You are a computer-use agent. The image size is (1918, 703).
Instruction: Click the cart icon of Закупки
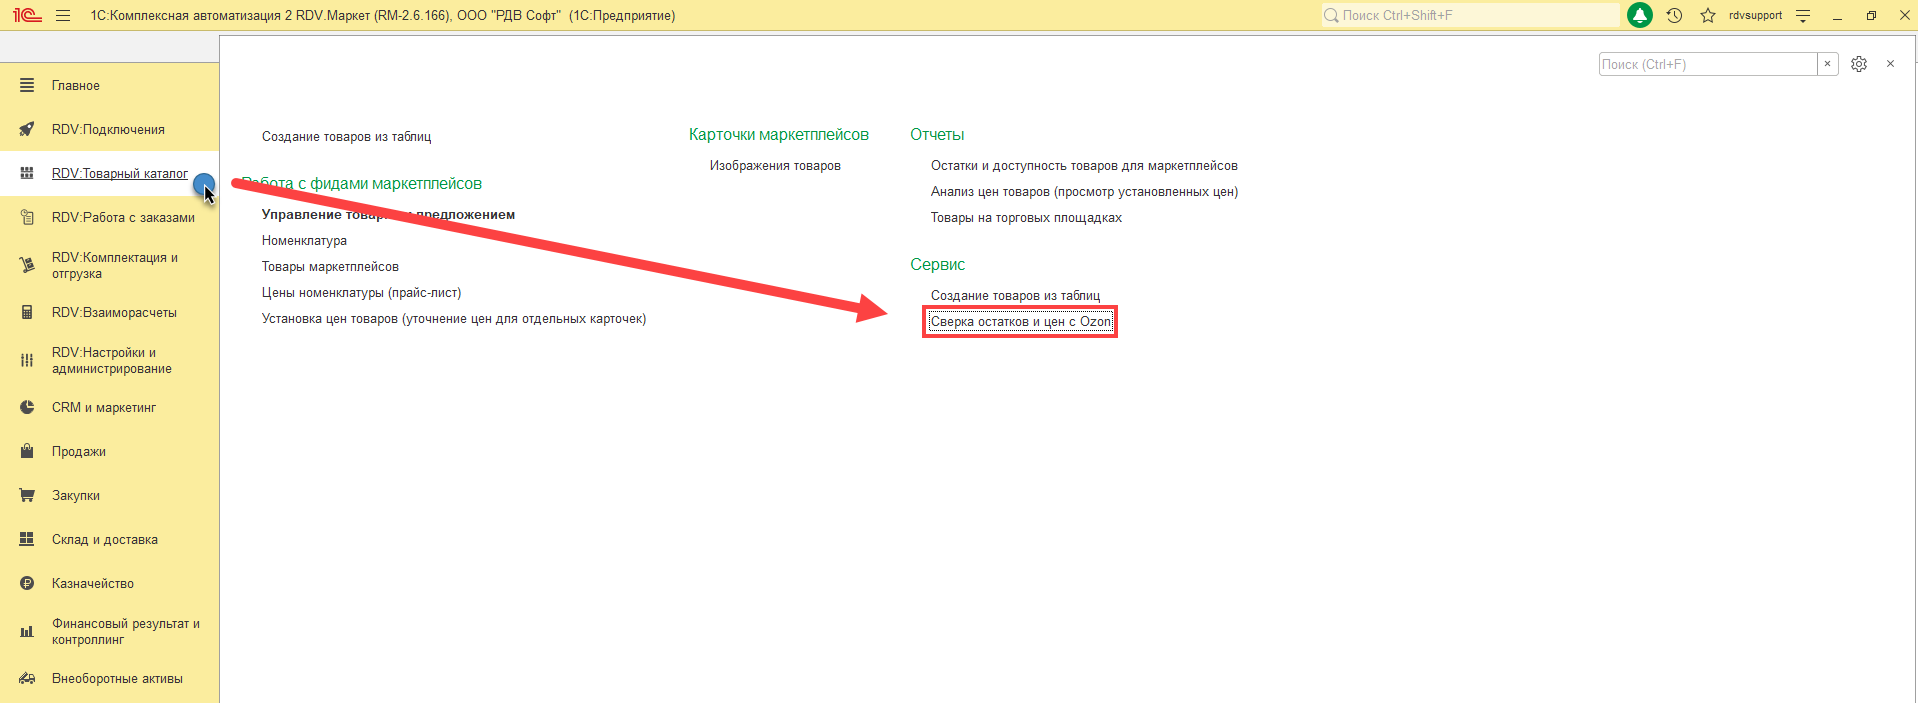[27, 495]
